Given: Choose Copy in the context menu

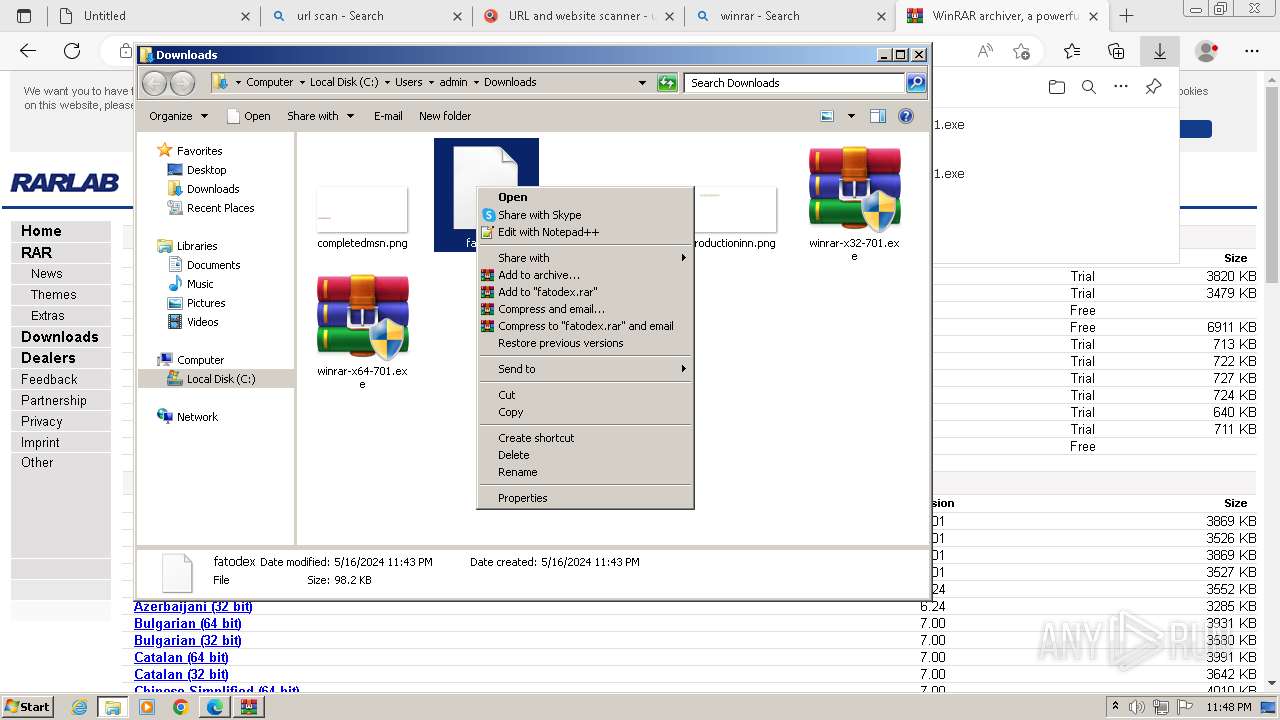Looking at the screenshot, I should coord(585,412).
